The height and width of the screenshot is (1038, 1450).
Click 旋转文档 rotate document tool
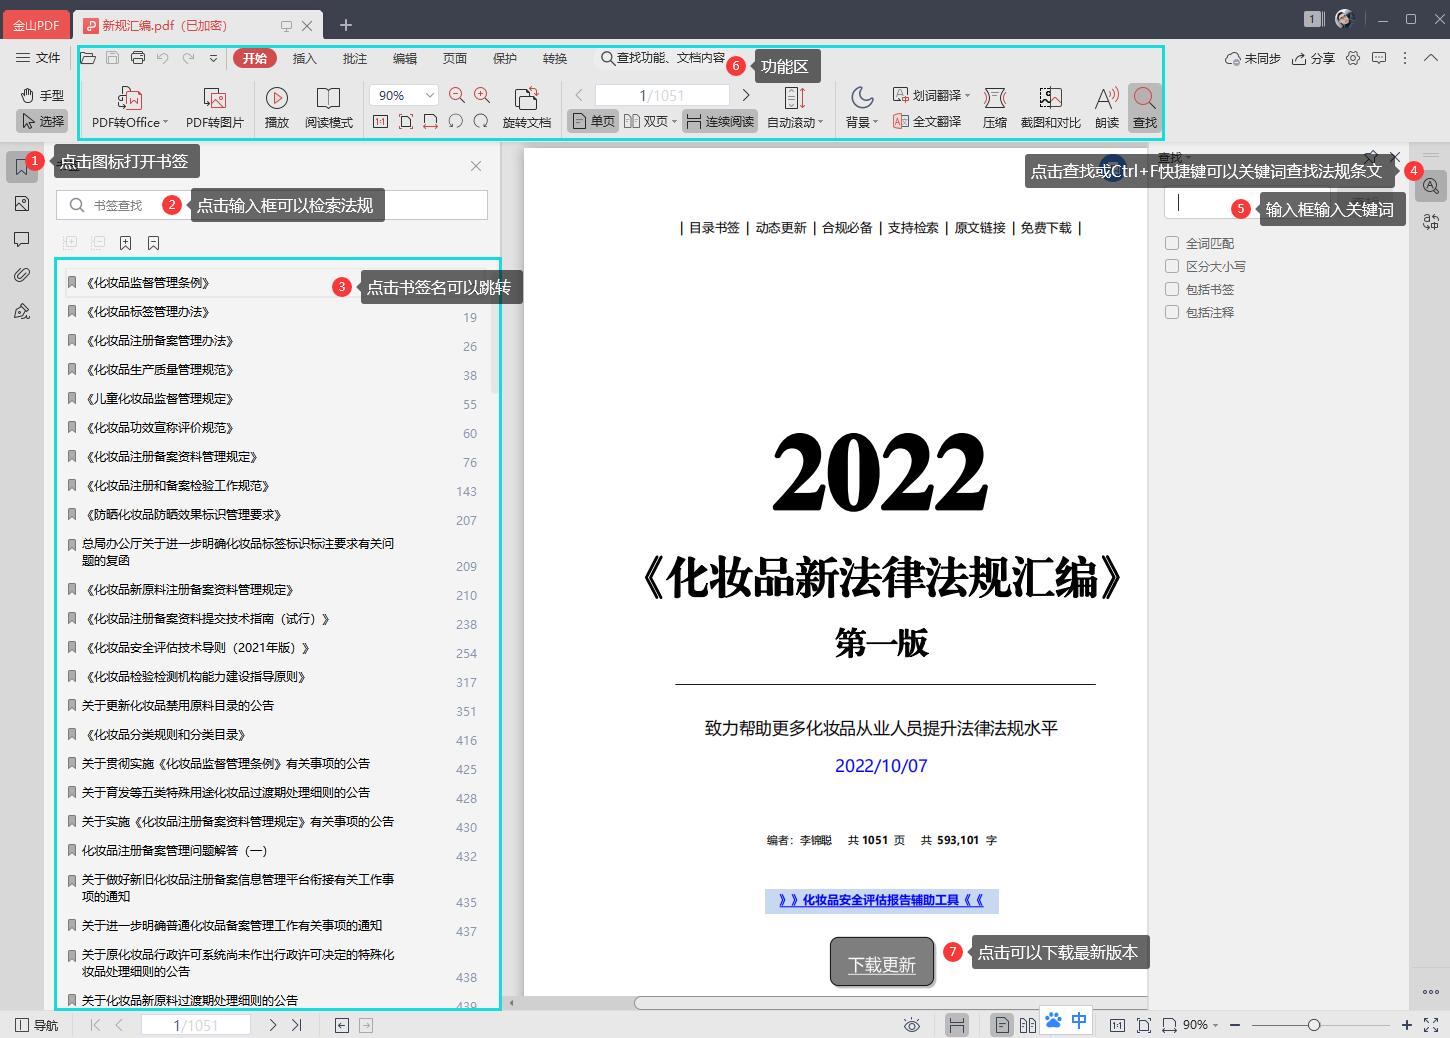(526, 107)
